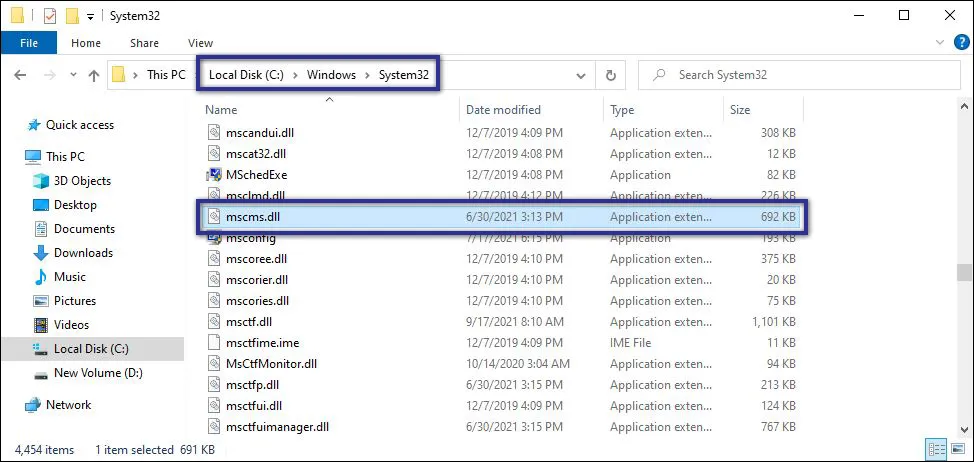Open the Help question mark icon
Screen dimensions: 974x462
[960, 42]
